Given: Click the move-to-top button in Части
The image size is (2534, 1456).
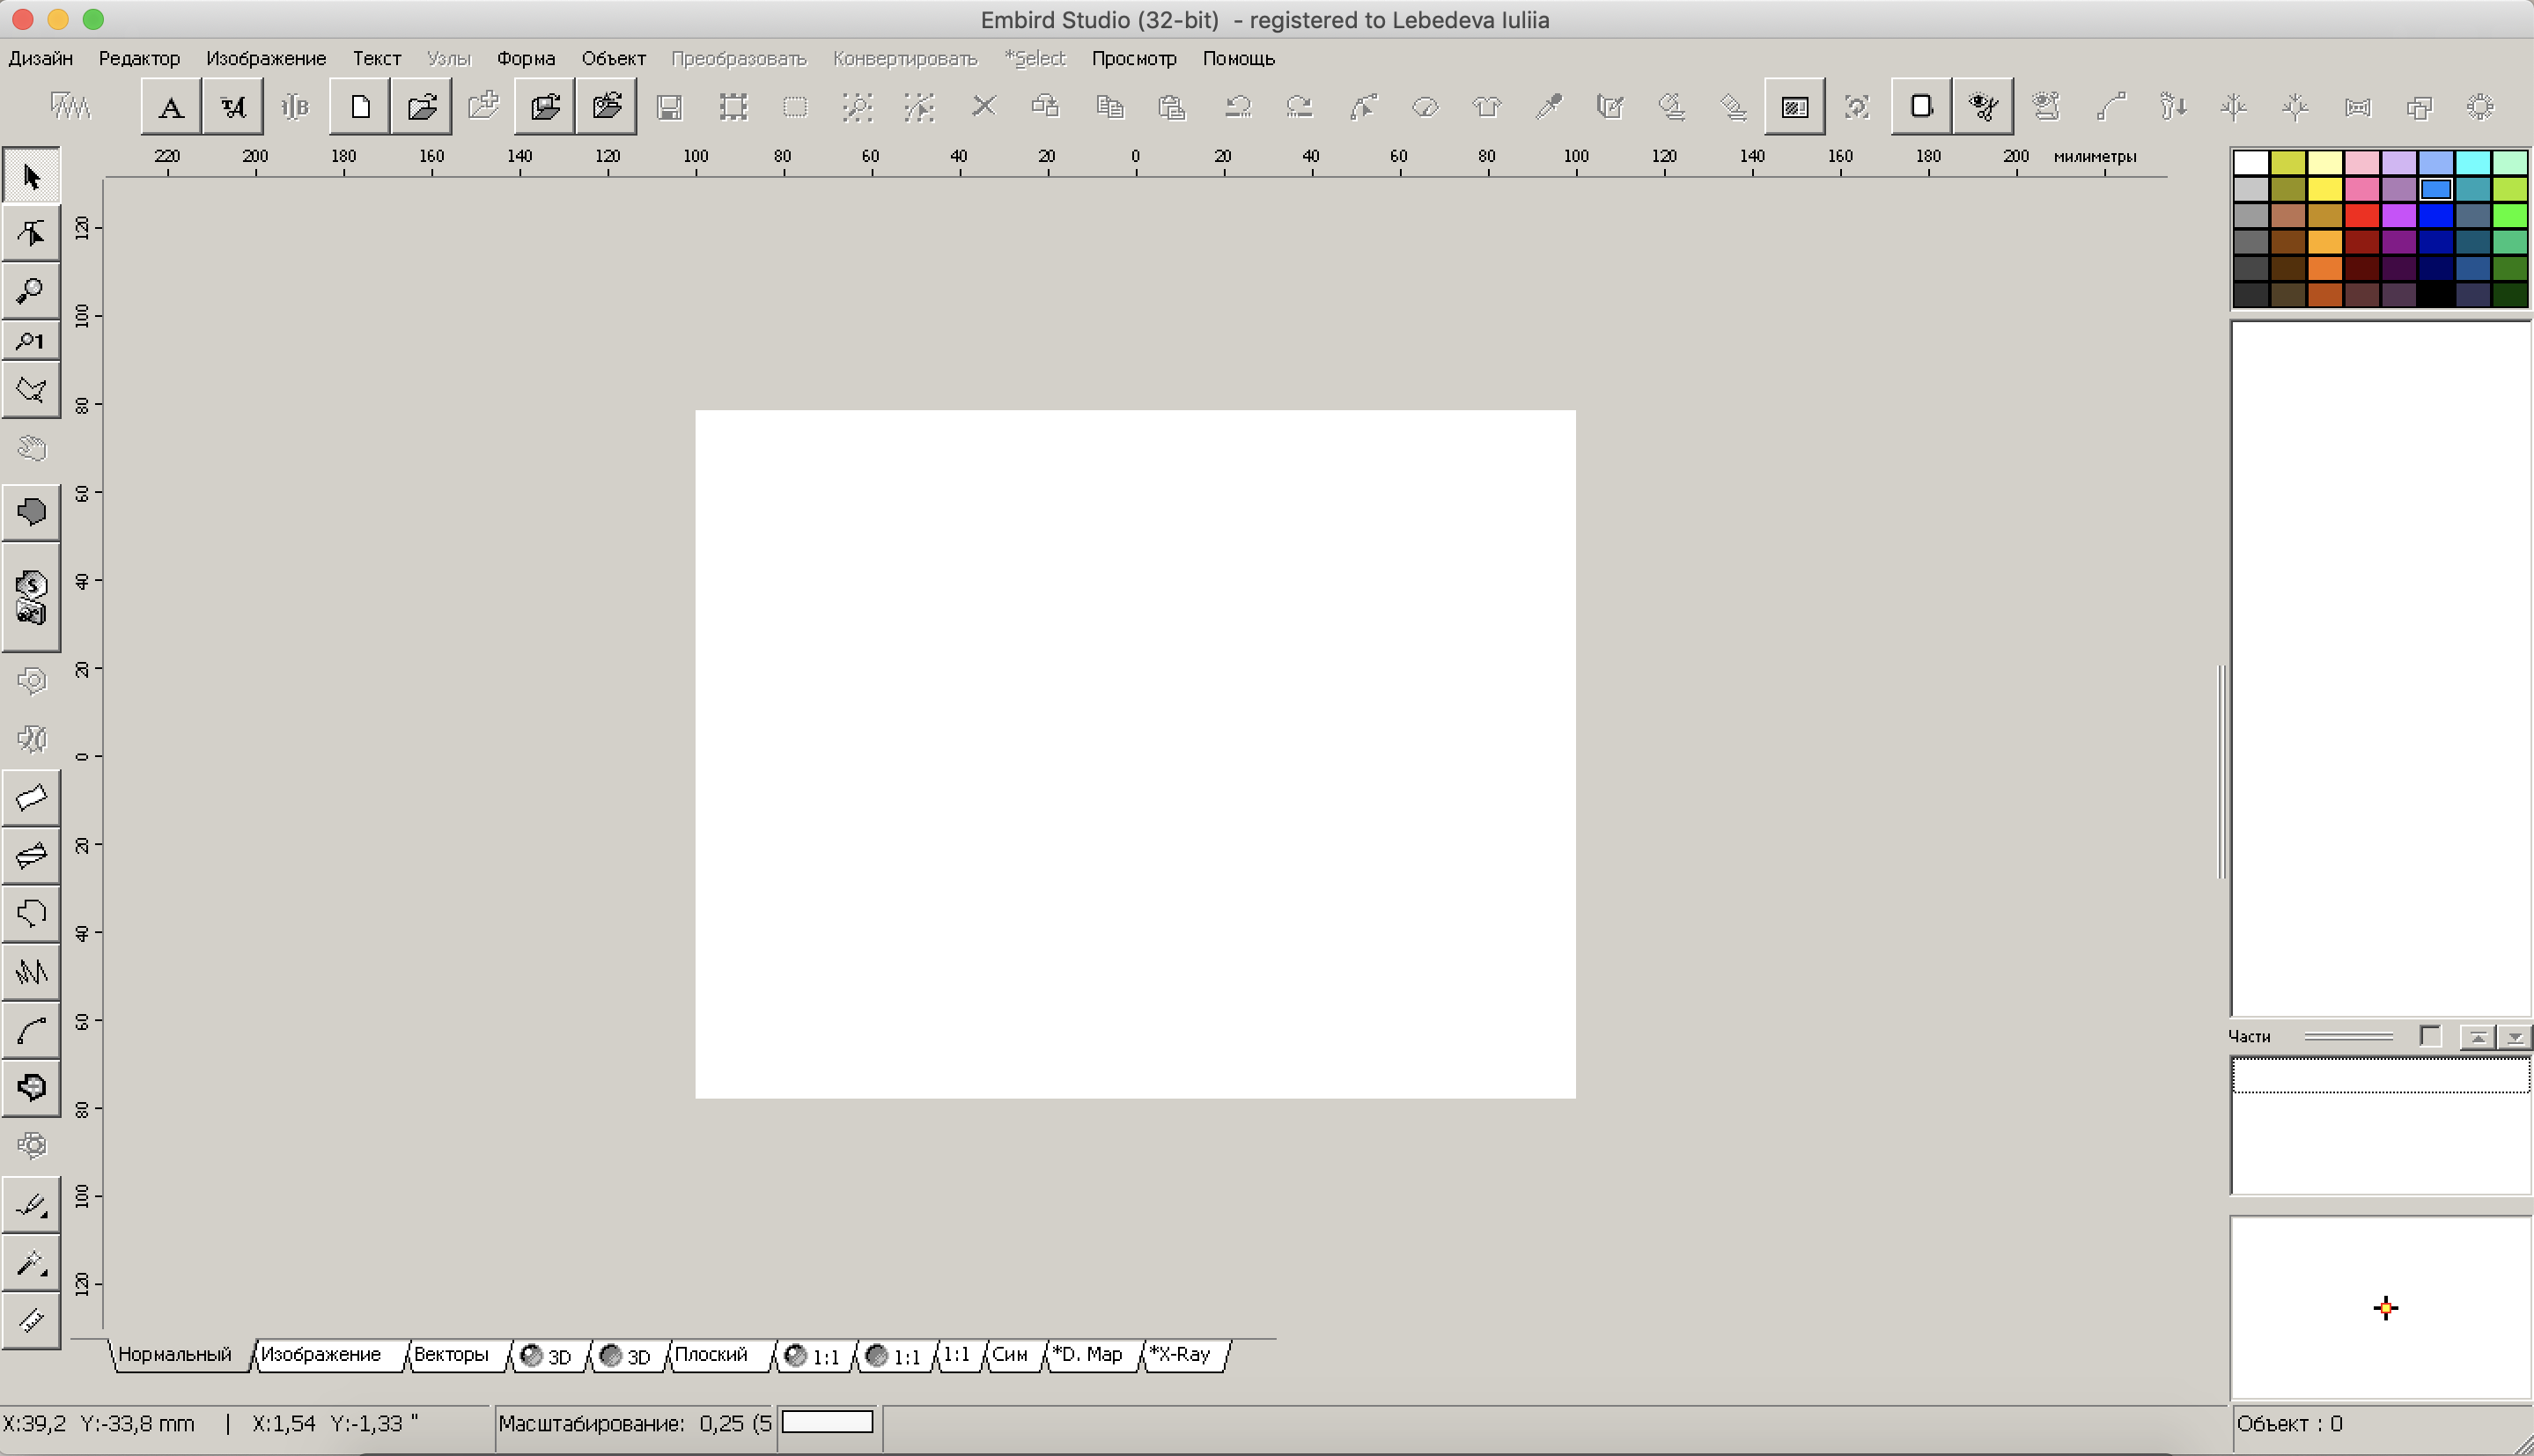Looking at the screenshot, I should pyautogui.click(x=2477, y=1037).
